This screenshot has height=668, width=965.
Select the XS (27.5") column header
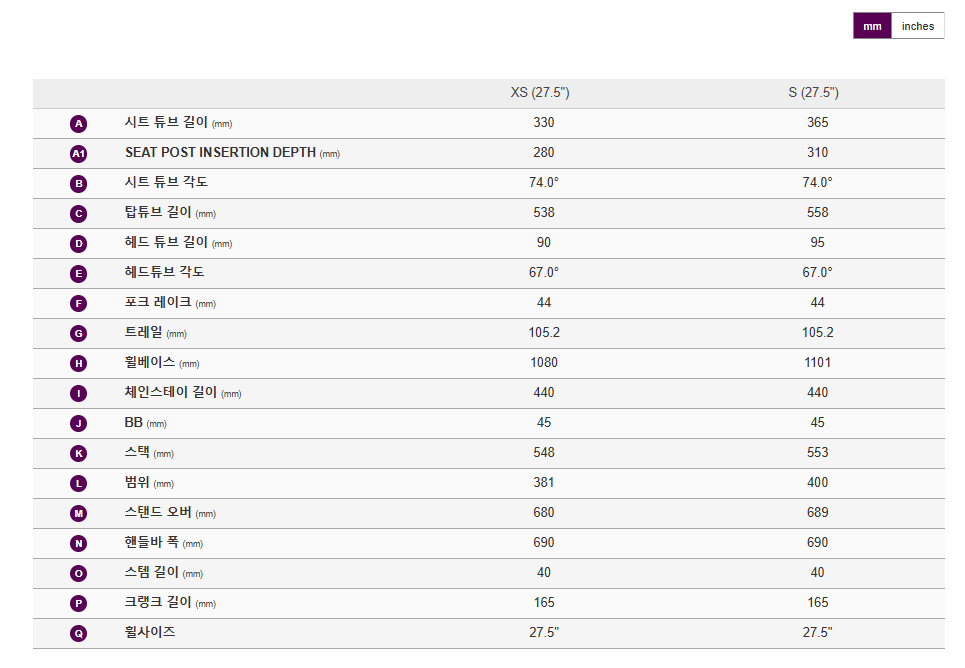[x=540, y=92]
